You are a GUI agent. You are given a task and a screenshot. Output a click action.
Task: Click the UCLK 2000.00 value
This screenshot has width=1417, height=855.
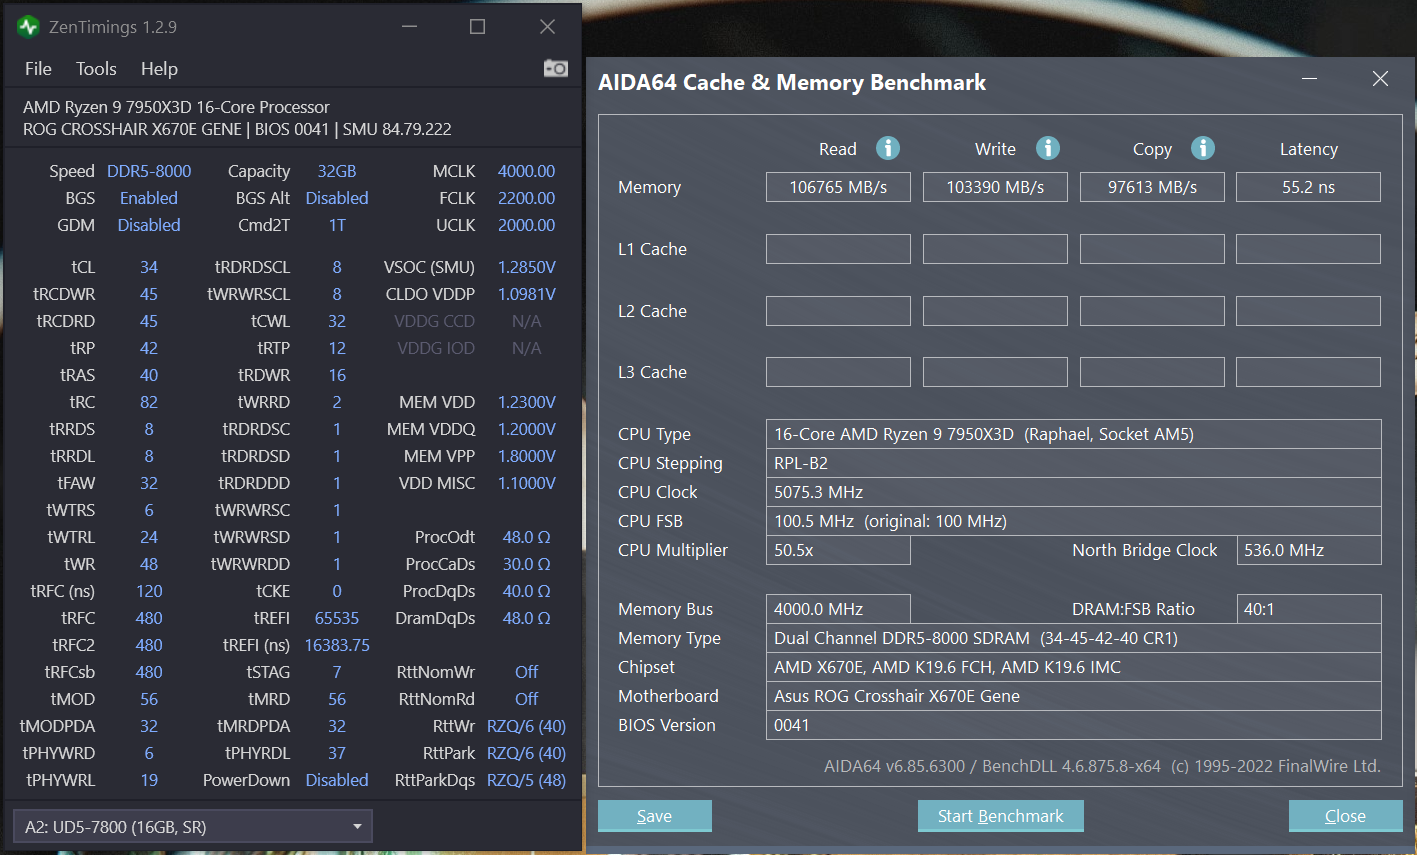click(x=526, y=225)
